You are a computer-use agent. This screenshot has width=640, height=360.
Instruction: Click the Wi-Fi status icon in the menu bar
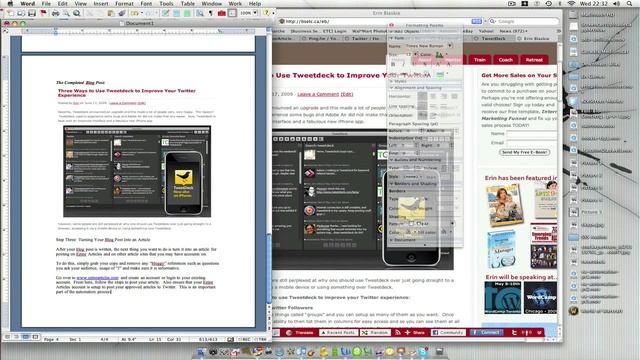click(571, 3)
